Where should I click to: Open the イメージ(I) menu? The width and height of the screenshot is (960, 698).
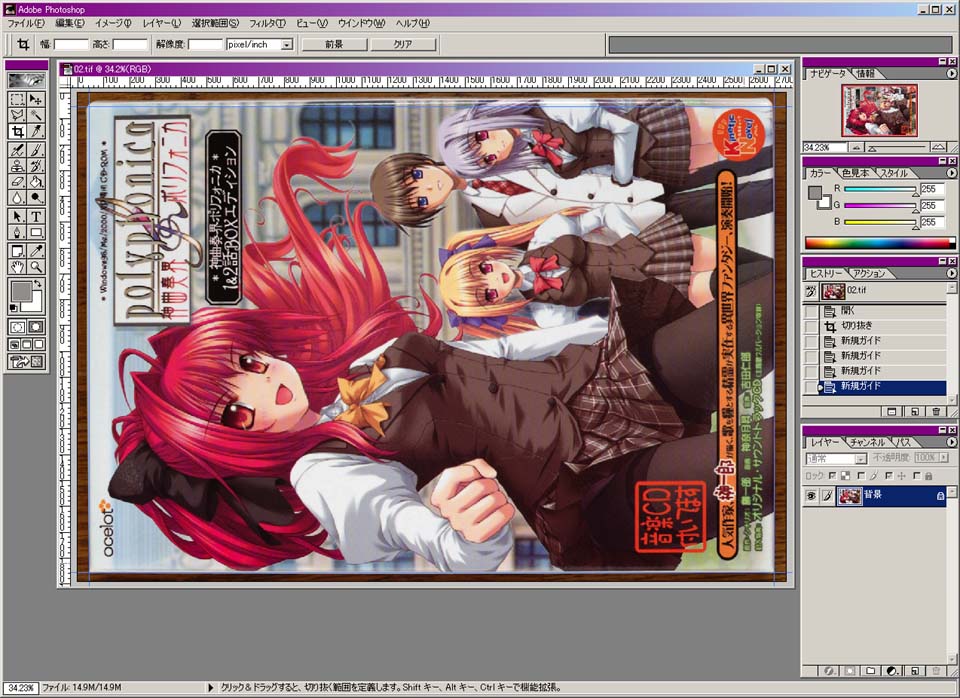(113, 23)
